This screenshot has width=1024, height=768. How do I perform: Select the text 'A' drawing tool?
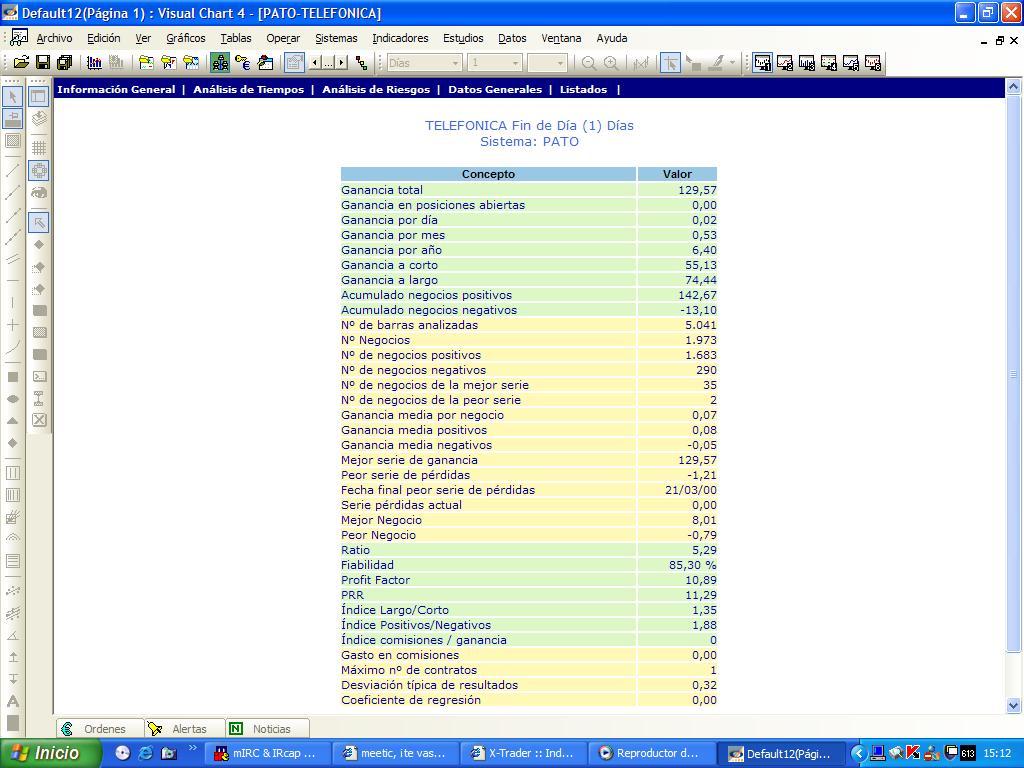coord(13,701)
